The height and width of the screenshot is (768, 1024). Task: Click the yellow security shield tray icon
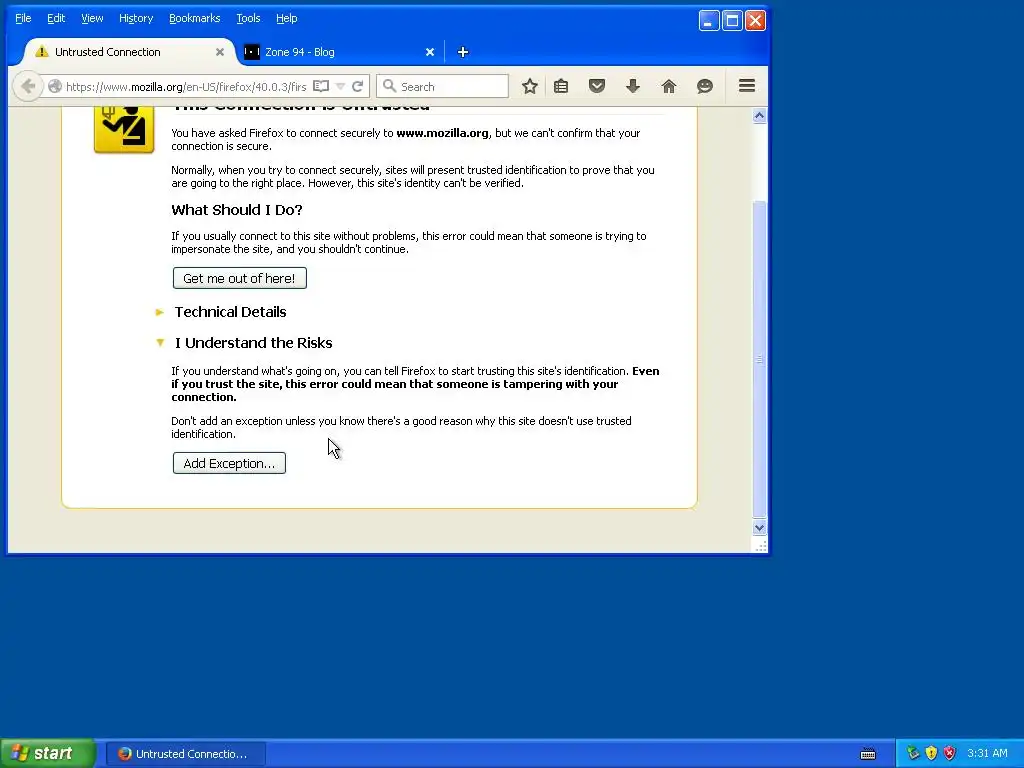(x=931, y=753)
